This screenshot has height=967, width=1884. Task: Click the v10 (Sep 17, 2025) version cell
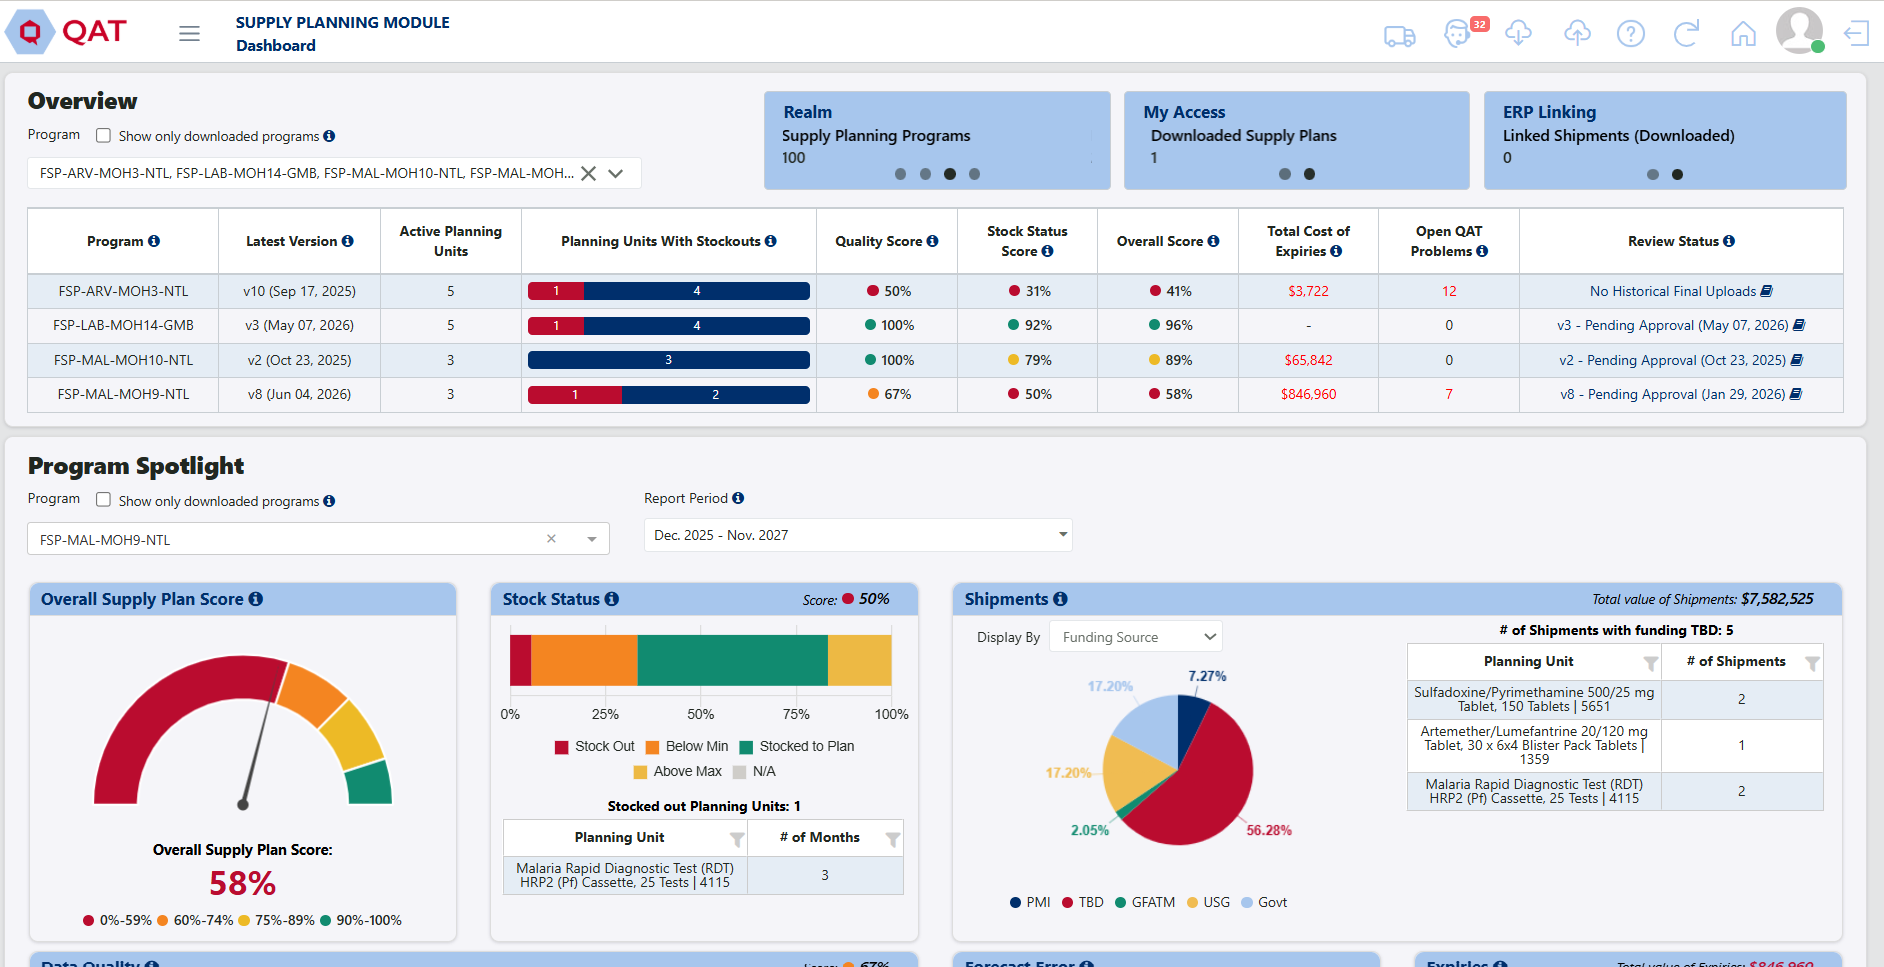click(x=300, y=291)
